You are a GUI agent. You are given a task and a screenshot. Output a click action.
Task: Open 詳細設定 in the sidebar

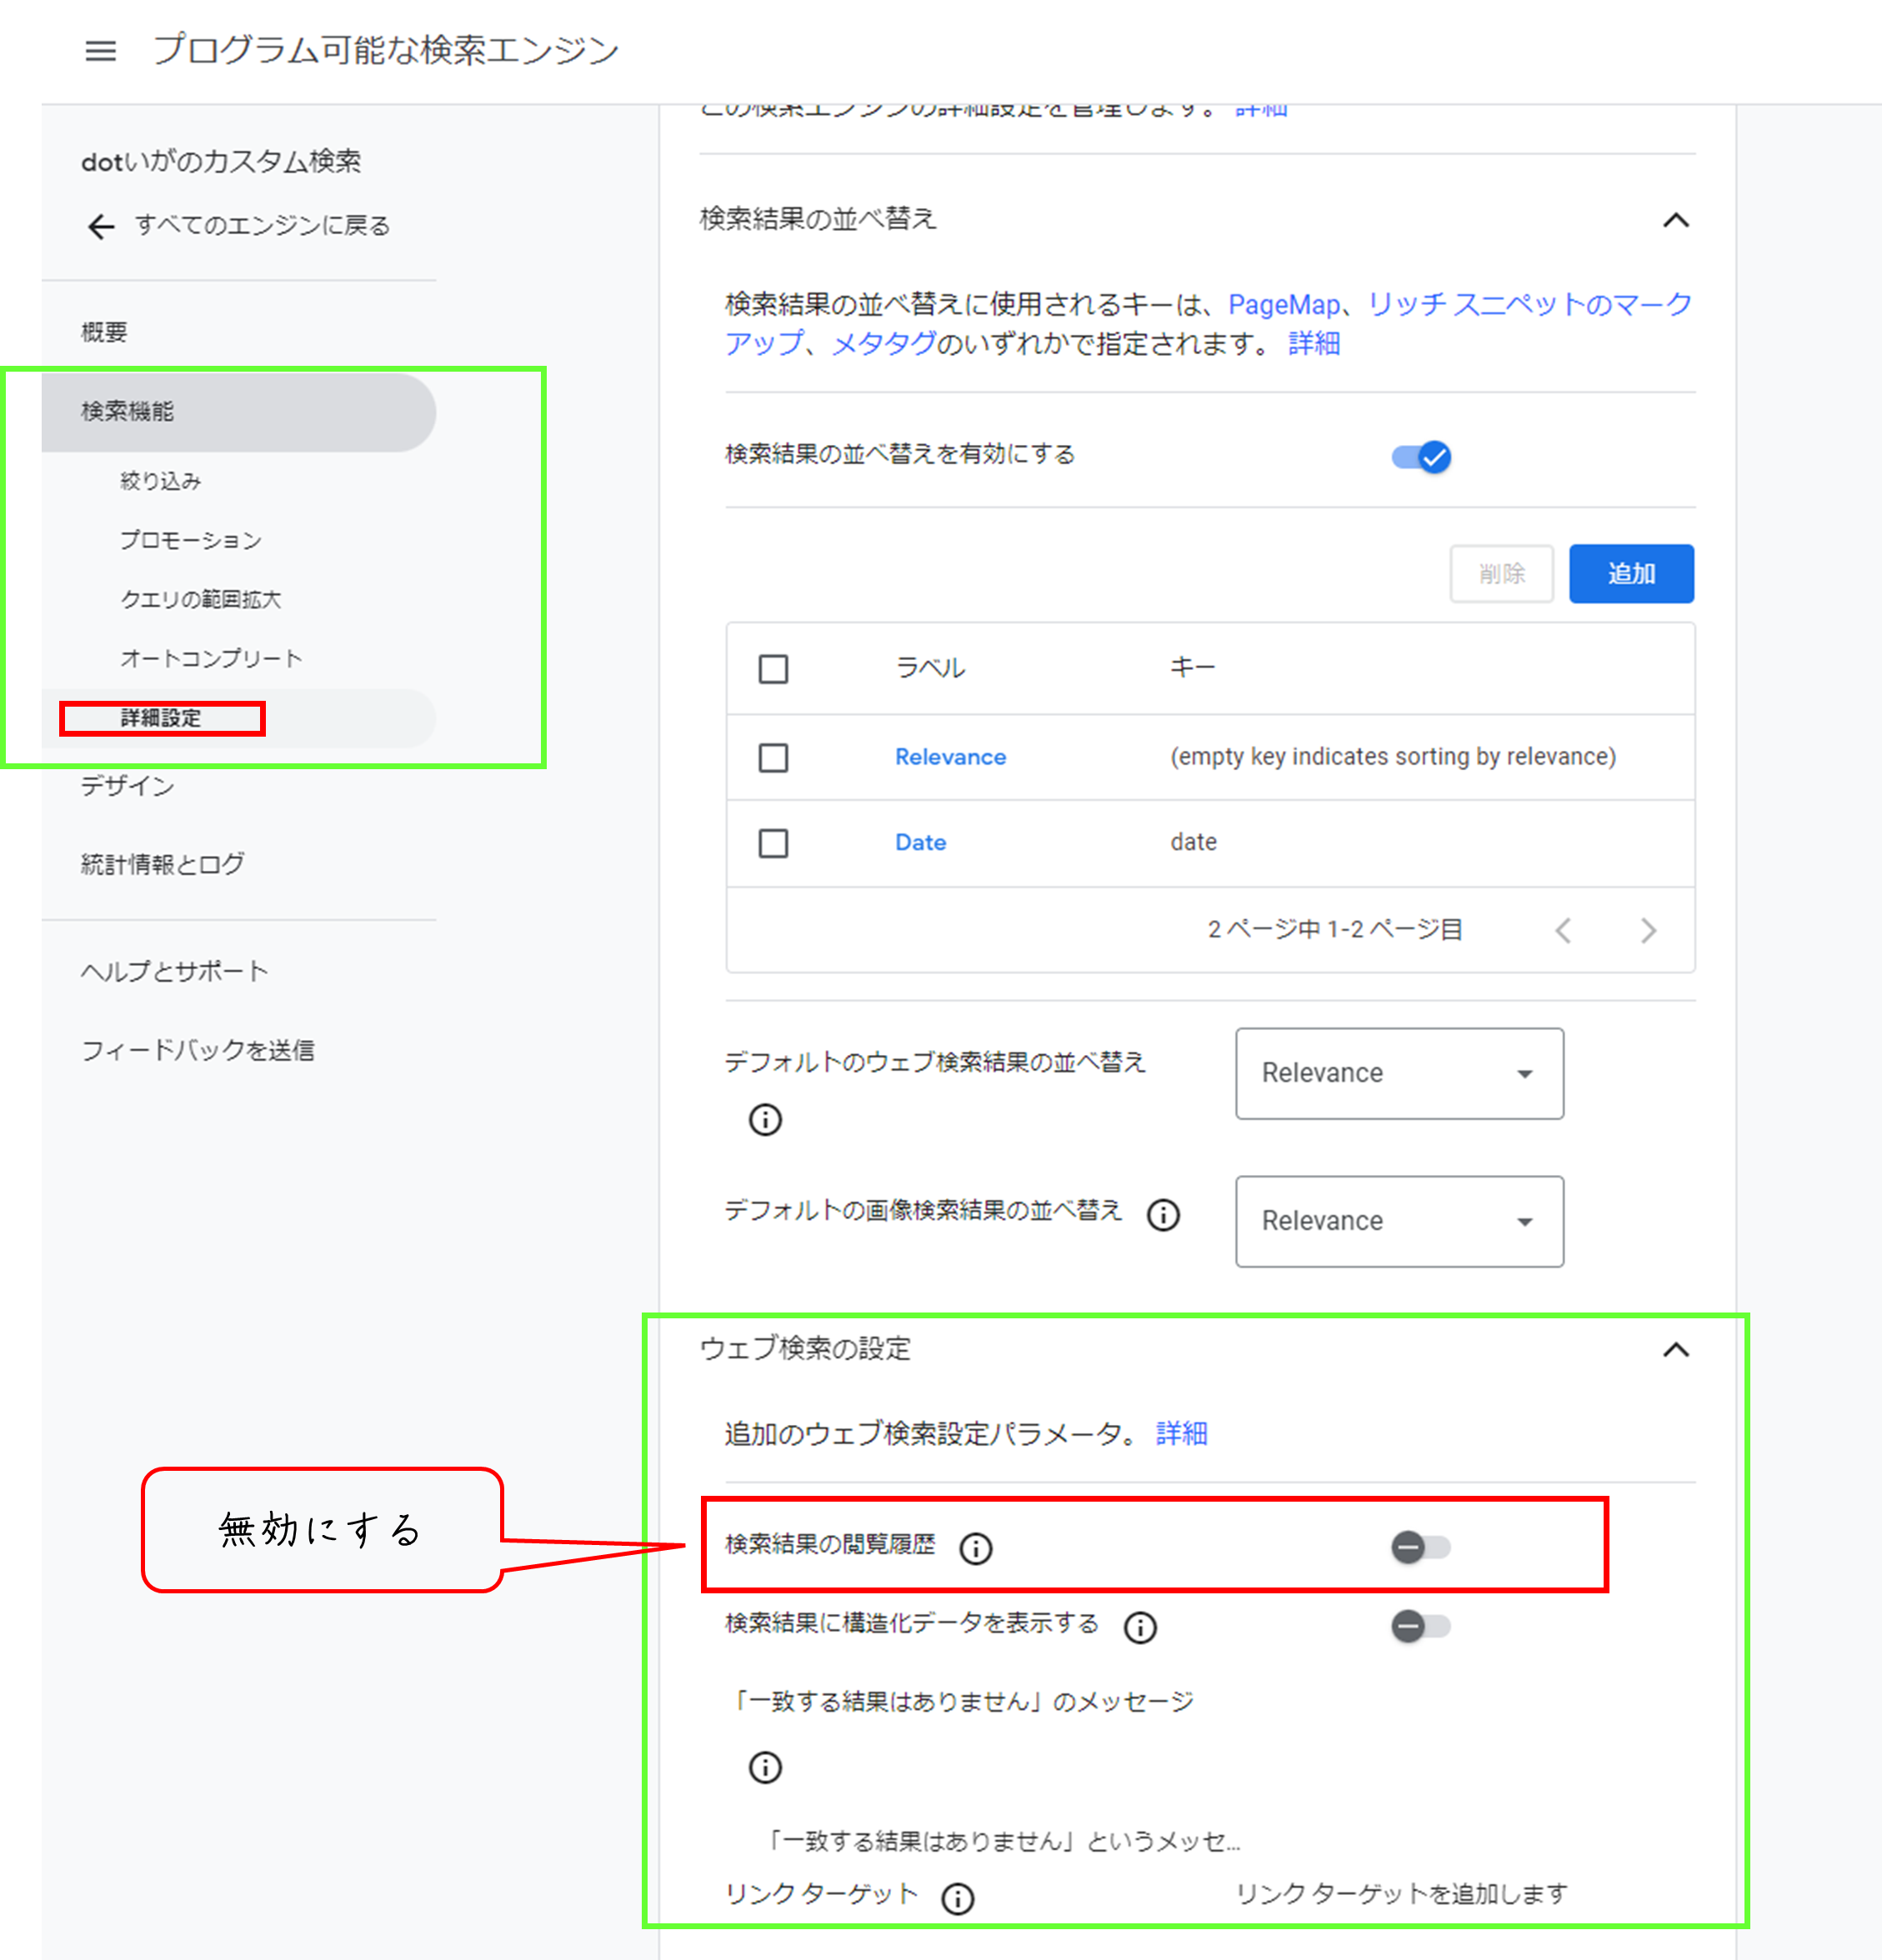coord(161,718)
